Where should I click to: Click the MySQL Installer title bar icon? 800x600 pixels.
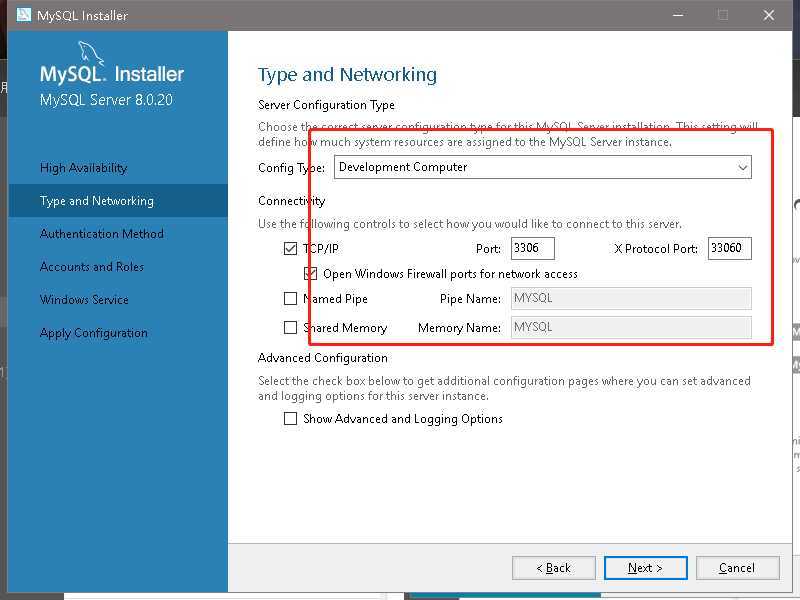click(x=23, y=15)
